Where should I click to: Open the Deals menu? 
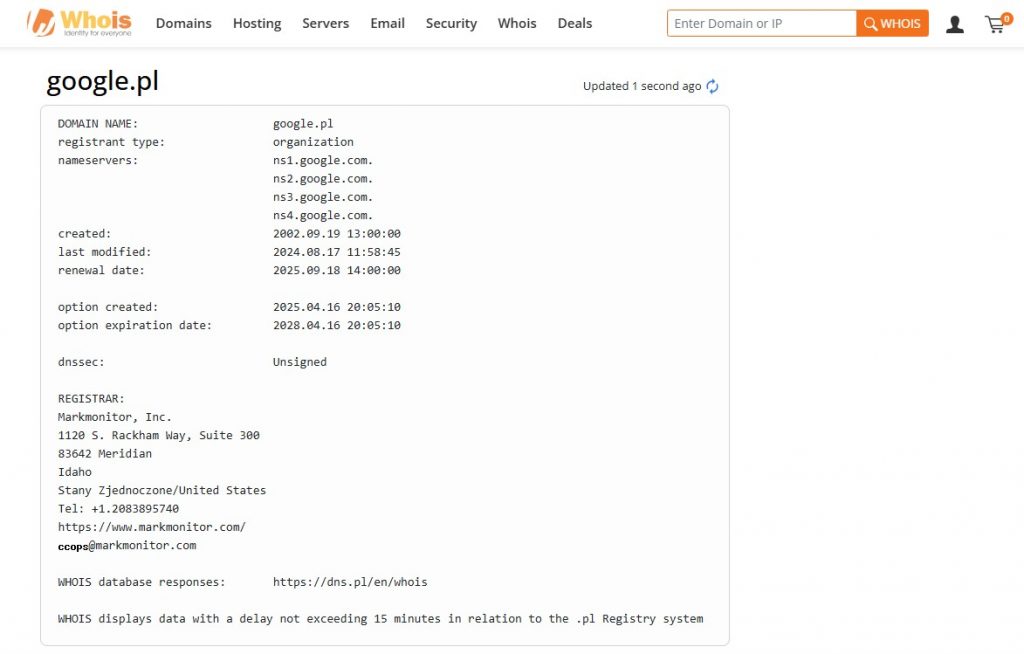click(x=575, y=24)
